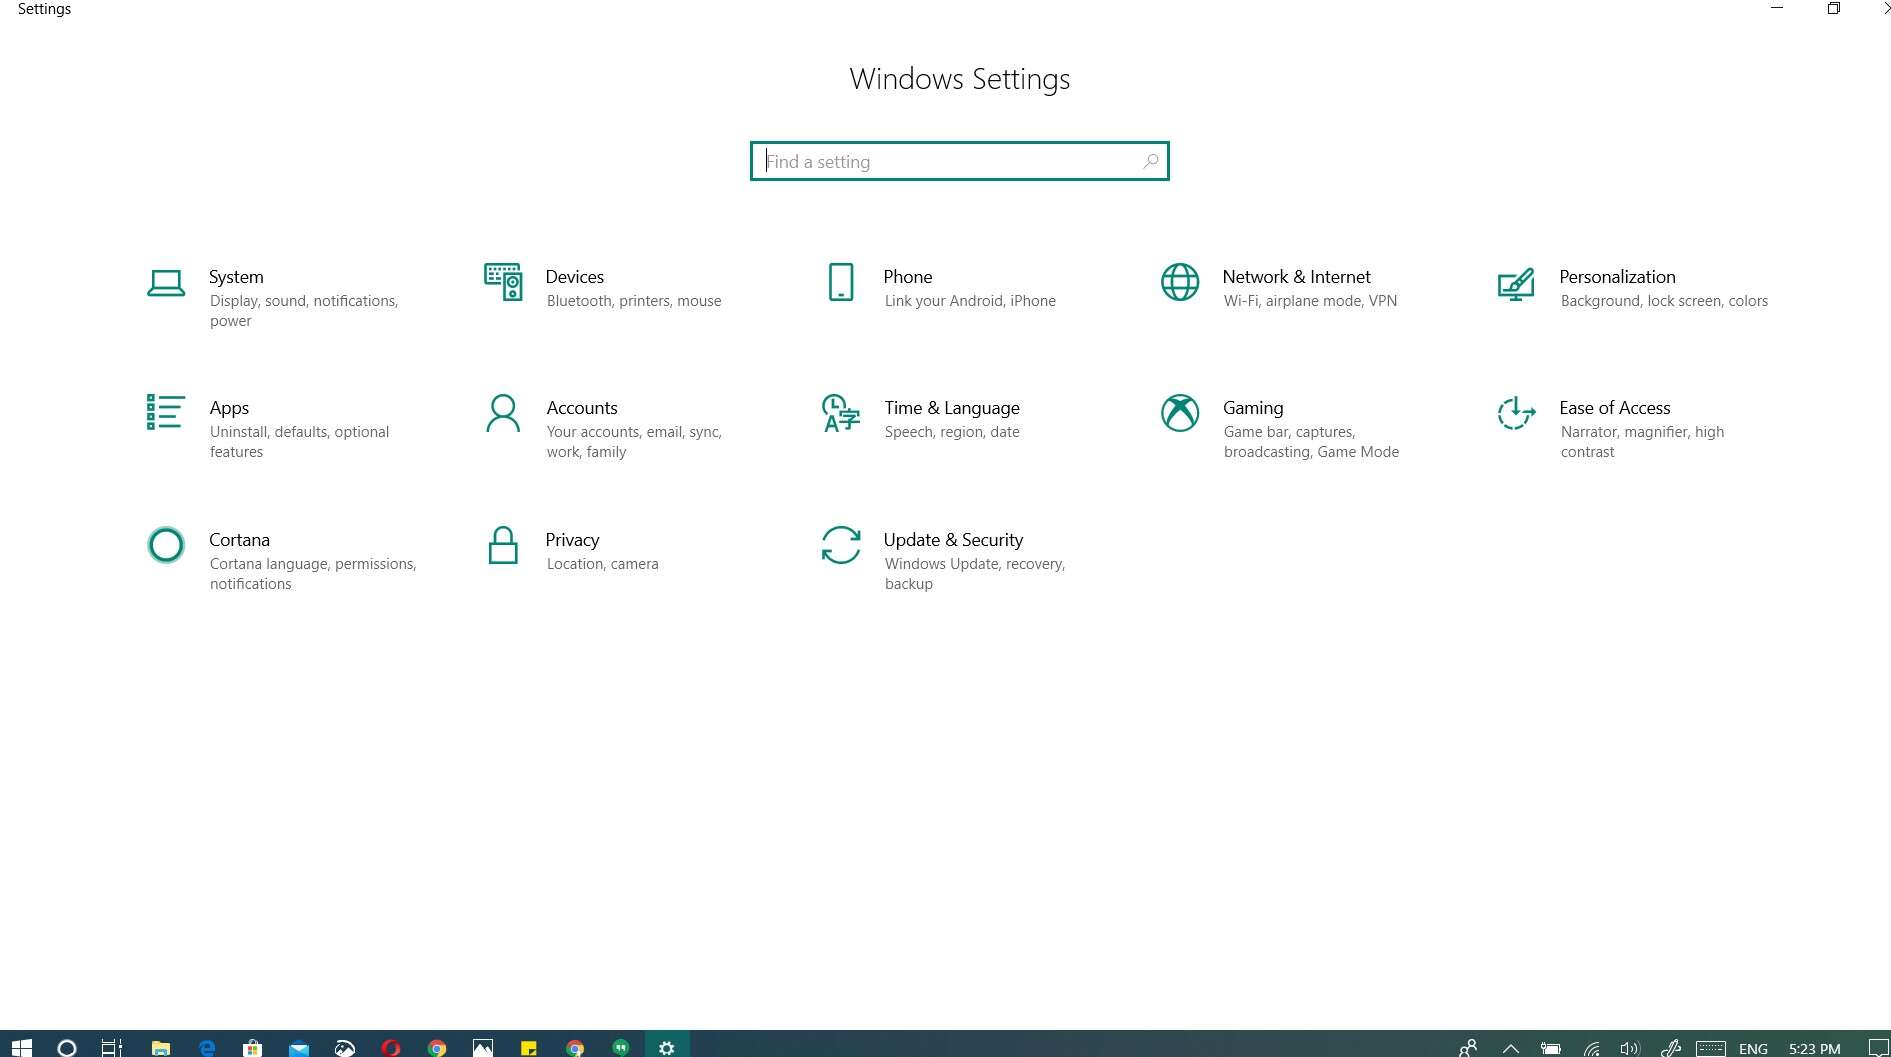The height and width of the screenshot is (1057, 1891).
Task: Click the Update & Security refresh icon
Action: (841, 545)
